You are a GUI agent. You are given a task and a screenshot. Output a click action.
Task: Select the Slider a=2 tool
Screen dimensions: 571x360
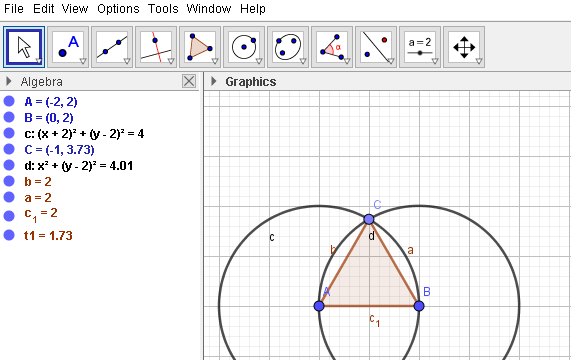tap(420, 47)
